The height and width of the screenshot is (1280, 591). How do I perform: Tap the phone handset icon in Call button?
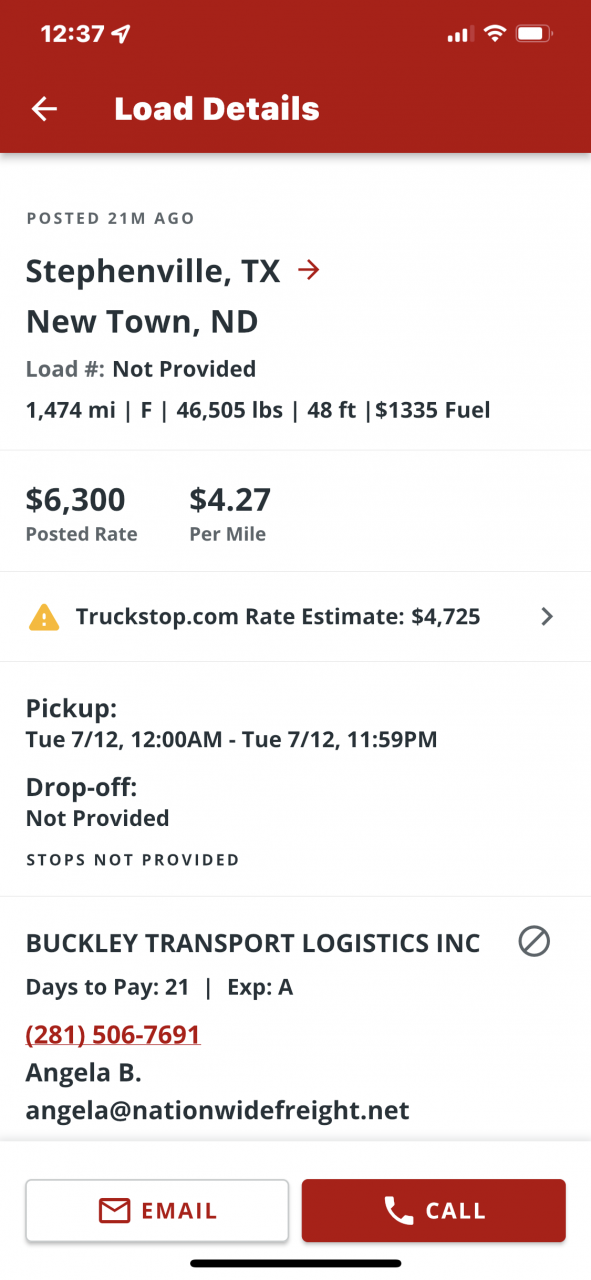(398, 1211)
